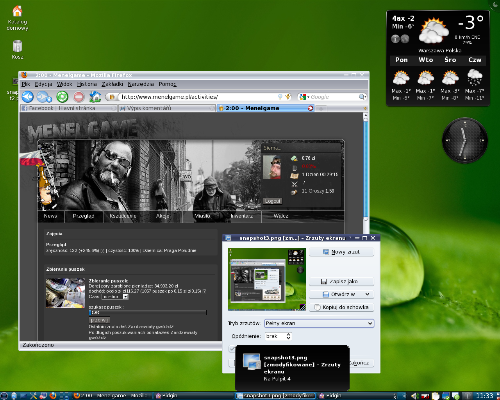Open the Pomoc menu in Firefox
500x400 pixels.
click(x=167, y=84)
